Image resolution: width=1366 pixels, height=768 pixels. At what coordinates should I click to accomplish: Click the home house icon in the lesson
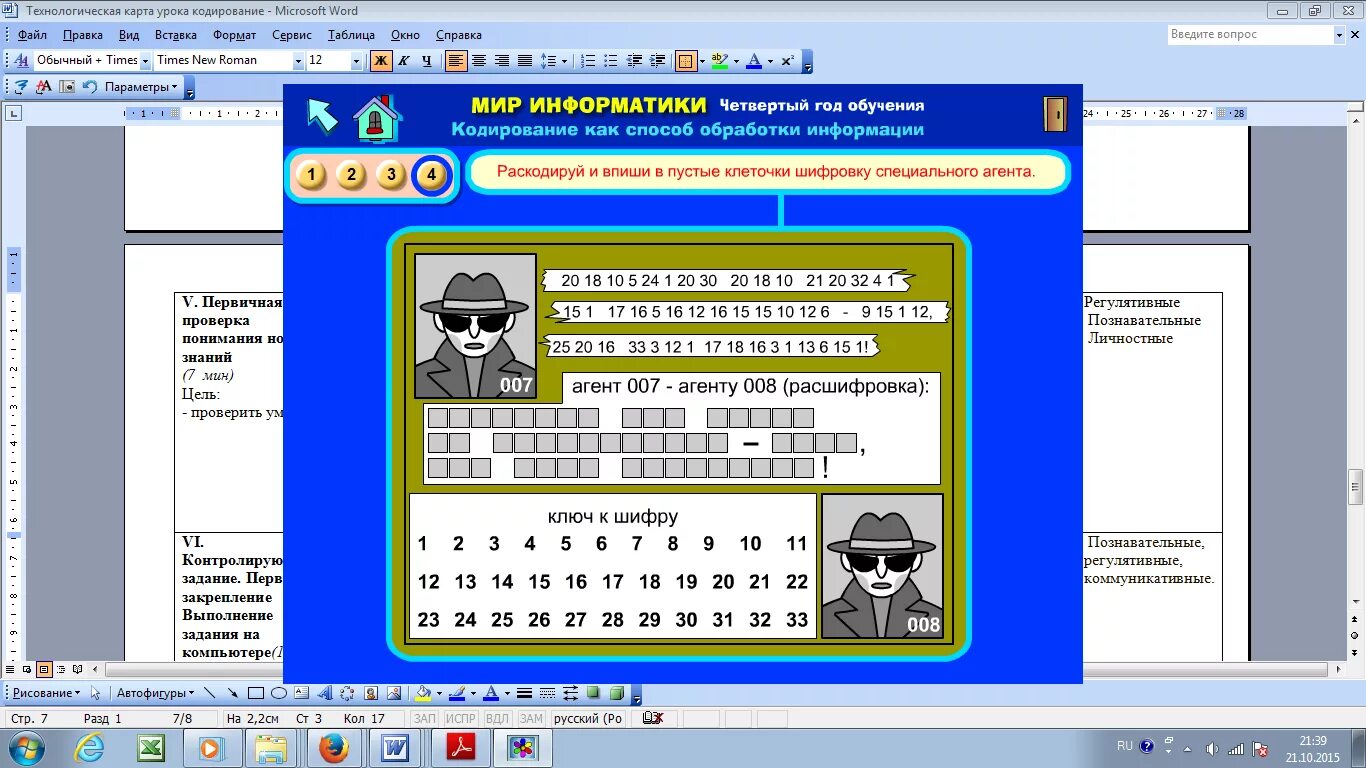point(377,118)
